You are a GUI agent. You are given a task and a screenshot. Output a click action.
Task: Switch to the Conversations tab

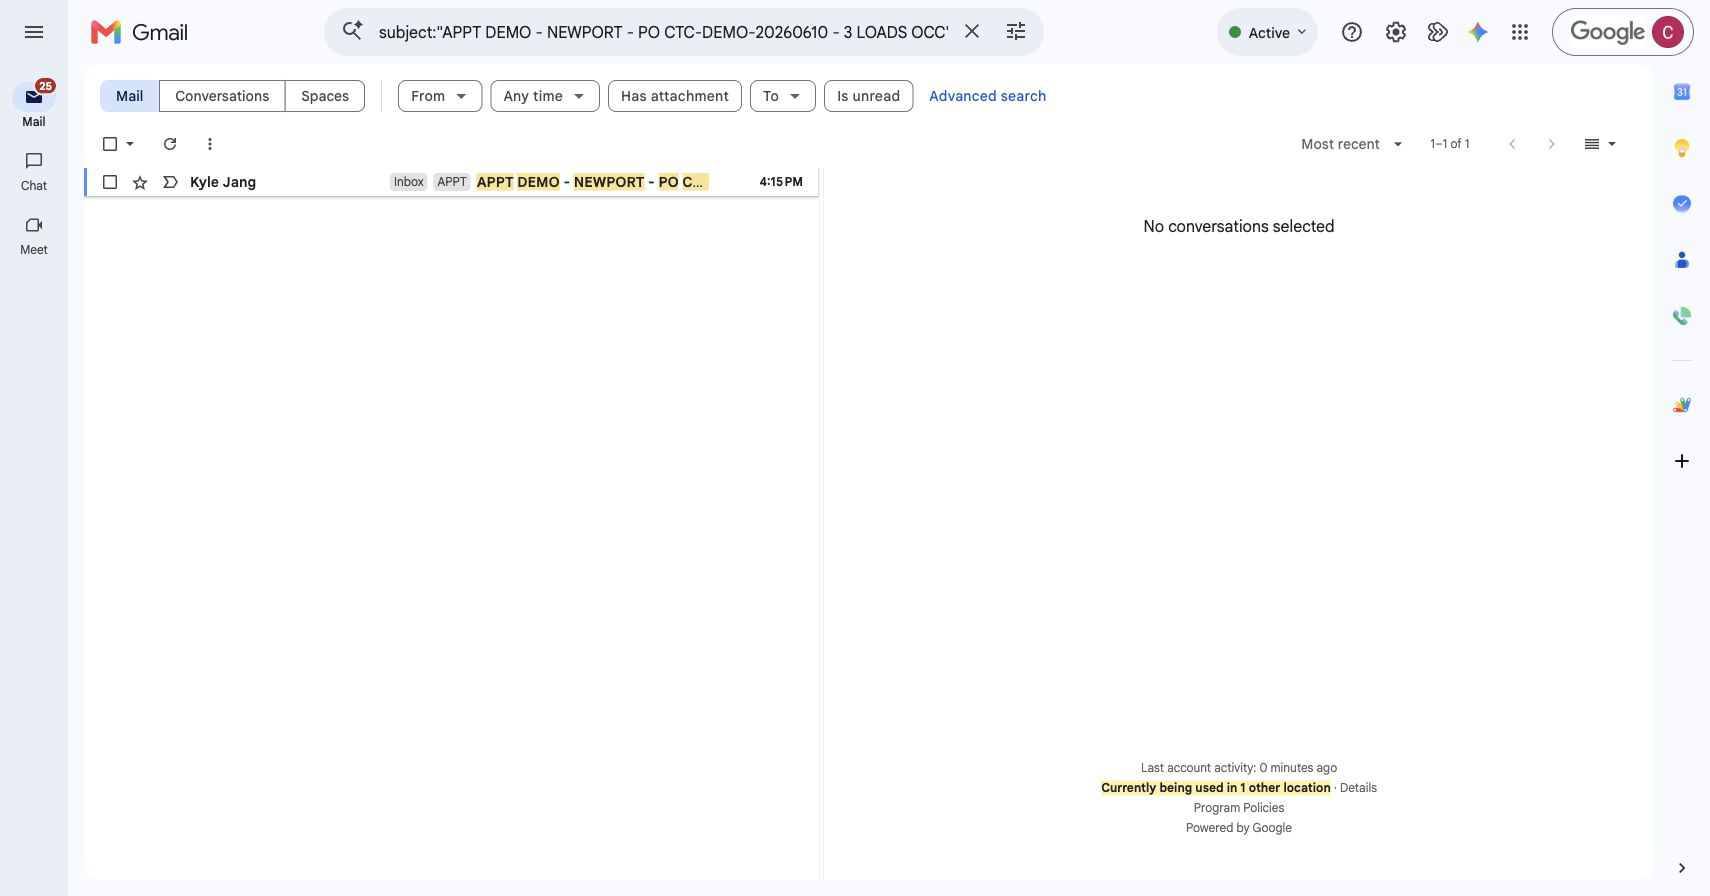click(222, 96)
